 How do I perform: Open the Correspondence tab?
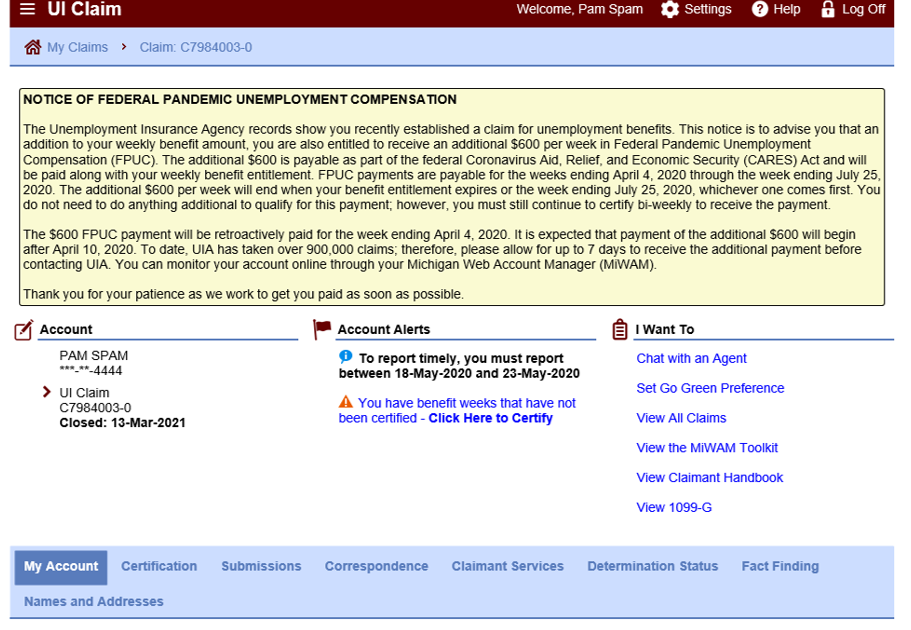click(376, 566)
